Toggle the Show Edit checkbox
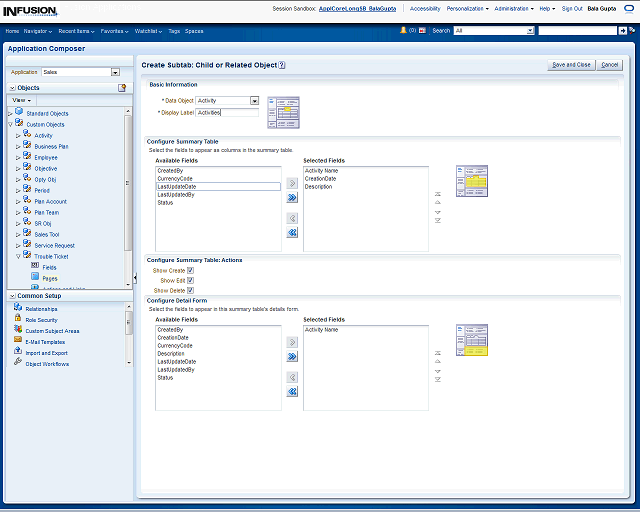The height and width of the screenshot is (512, 640). (190, 281)
